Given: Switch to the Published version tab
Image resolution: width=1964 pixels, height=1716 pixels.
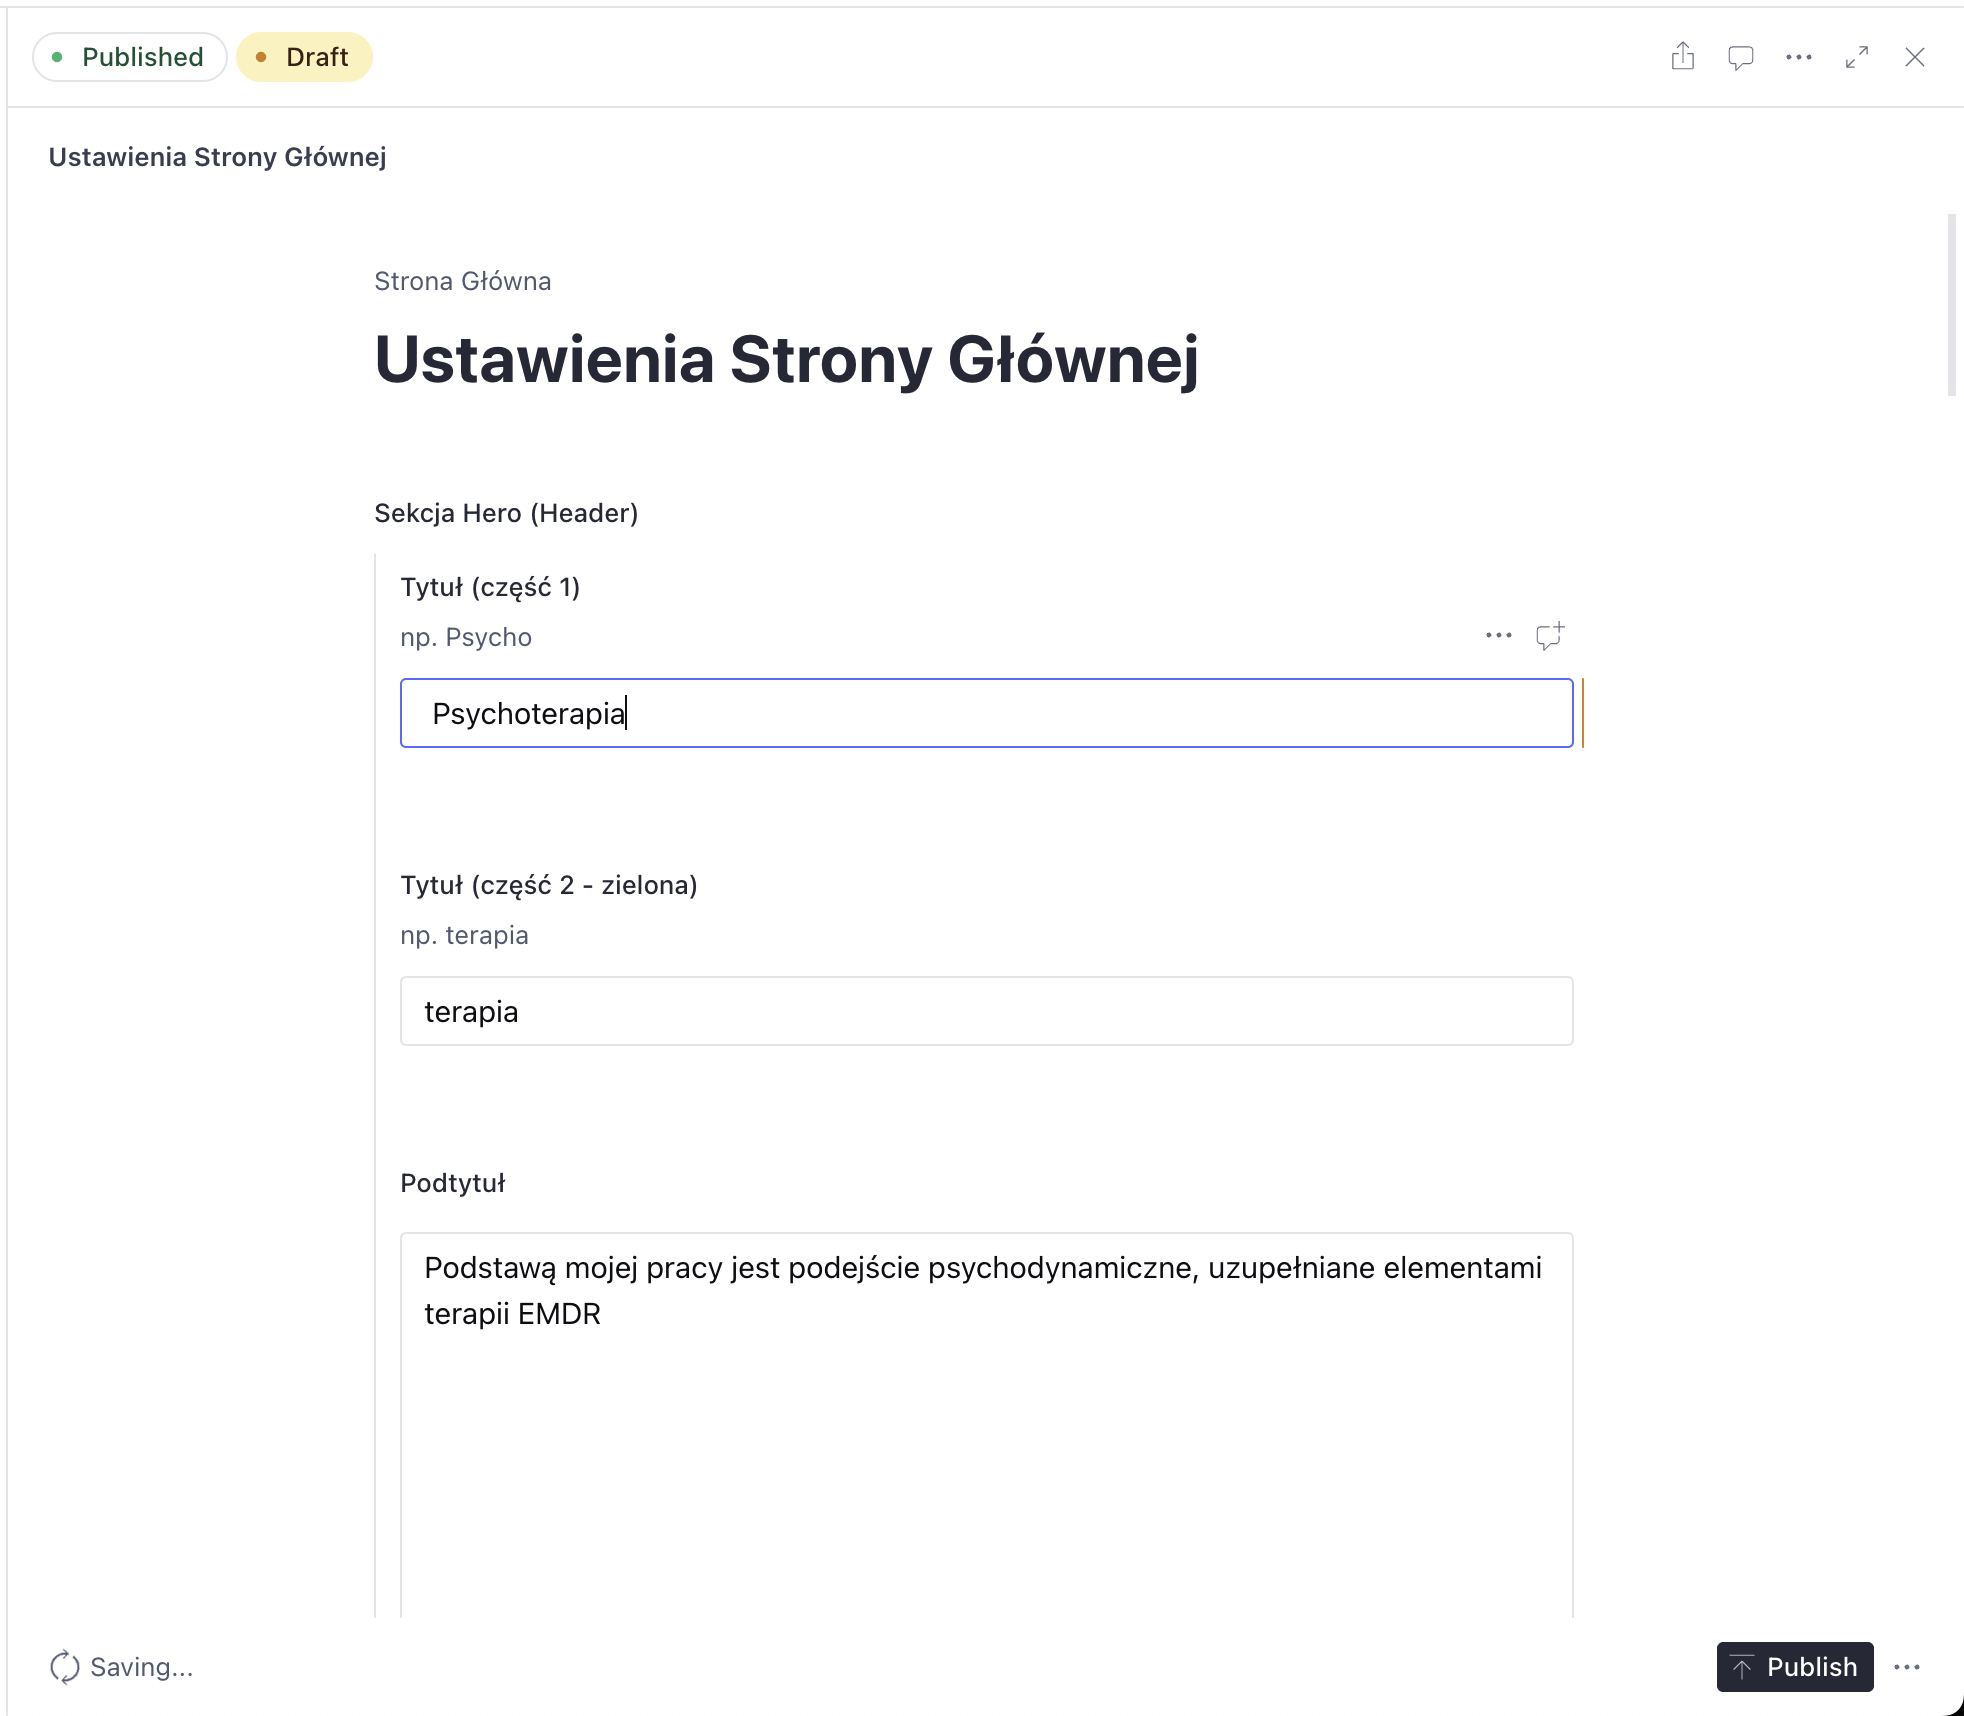Looking at the screenshot, I should tap(130, 57).
